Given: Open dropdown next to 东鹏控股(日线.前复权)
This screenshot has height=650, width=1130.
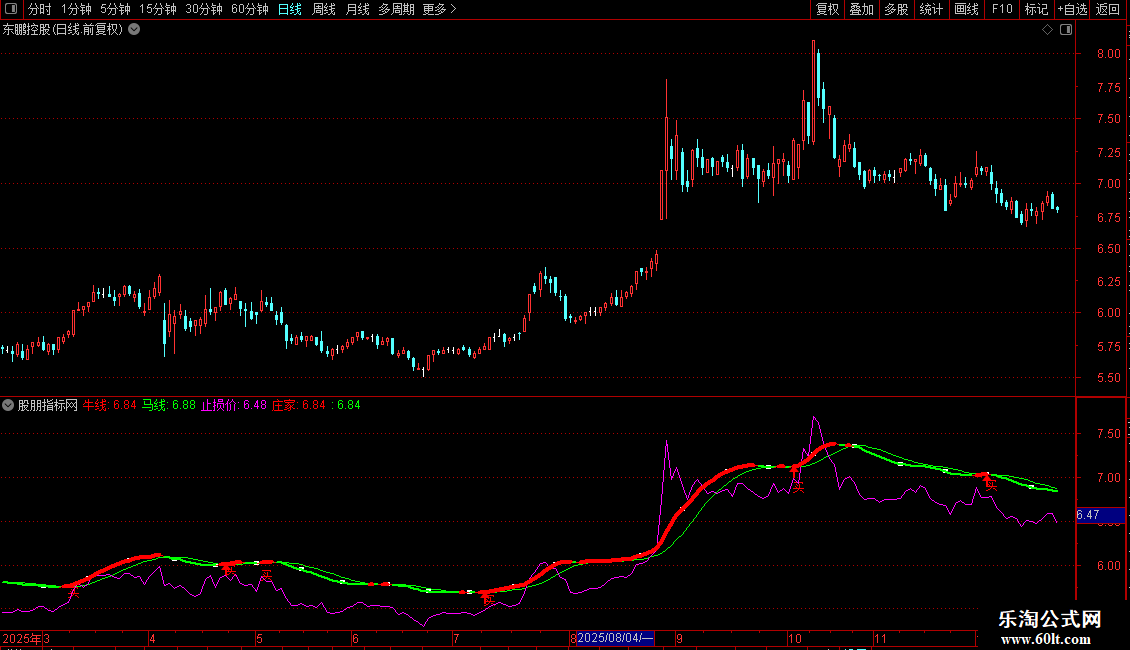Looking at the screenshot, I should 134,30.
